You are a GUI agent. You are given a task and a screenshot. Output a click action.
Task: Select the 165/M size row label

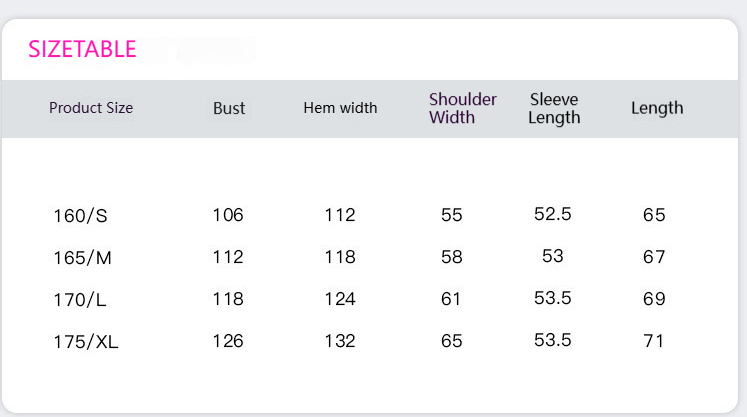click(x=82, y=258)
